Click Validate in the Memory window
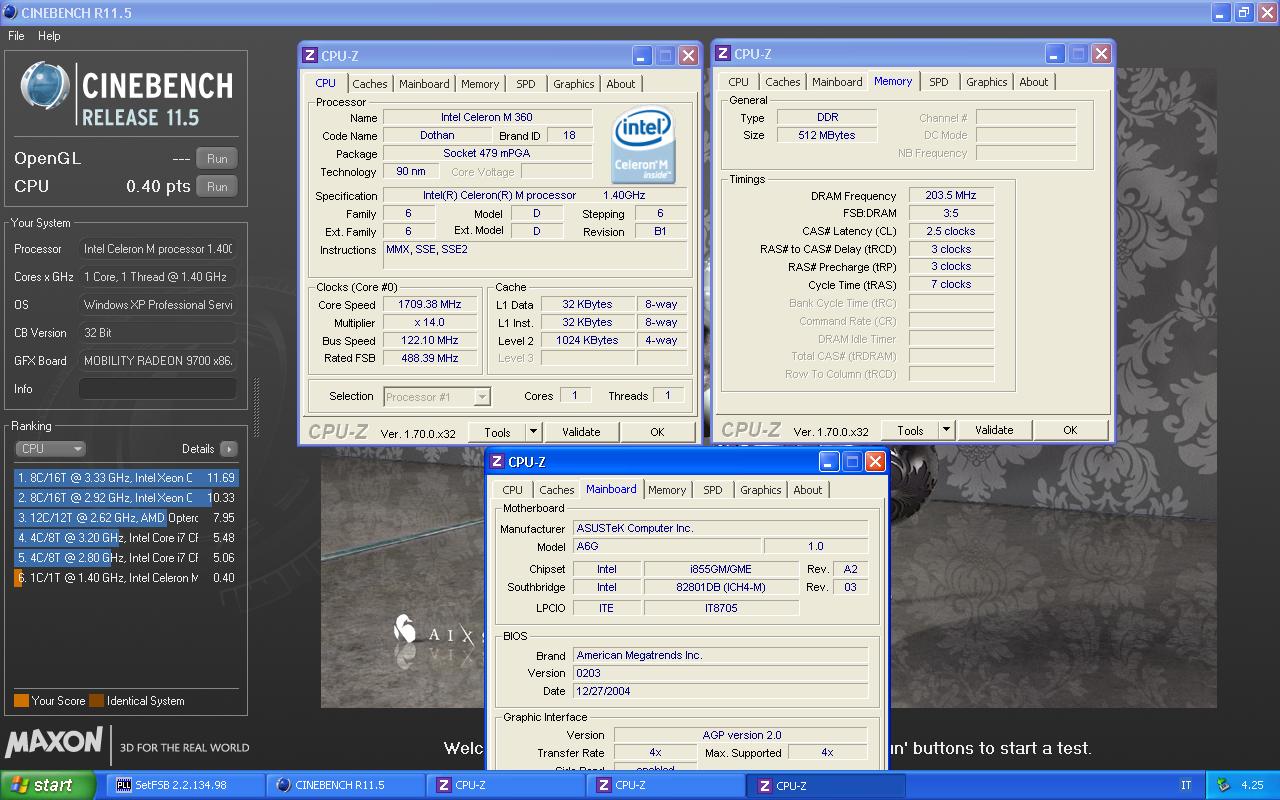Viewport: 1280px width, 800px height. pos(994,430)
